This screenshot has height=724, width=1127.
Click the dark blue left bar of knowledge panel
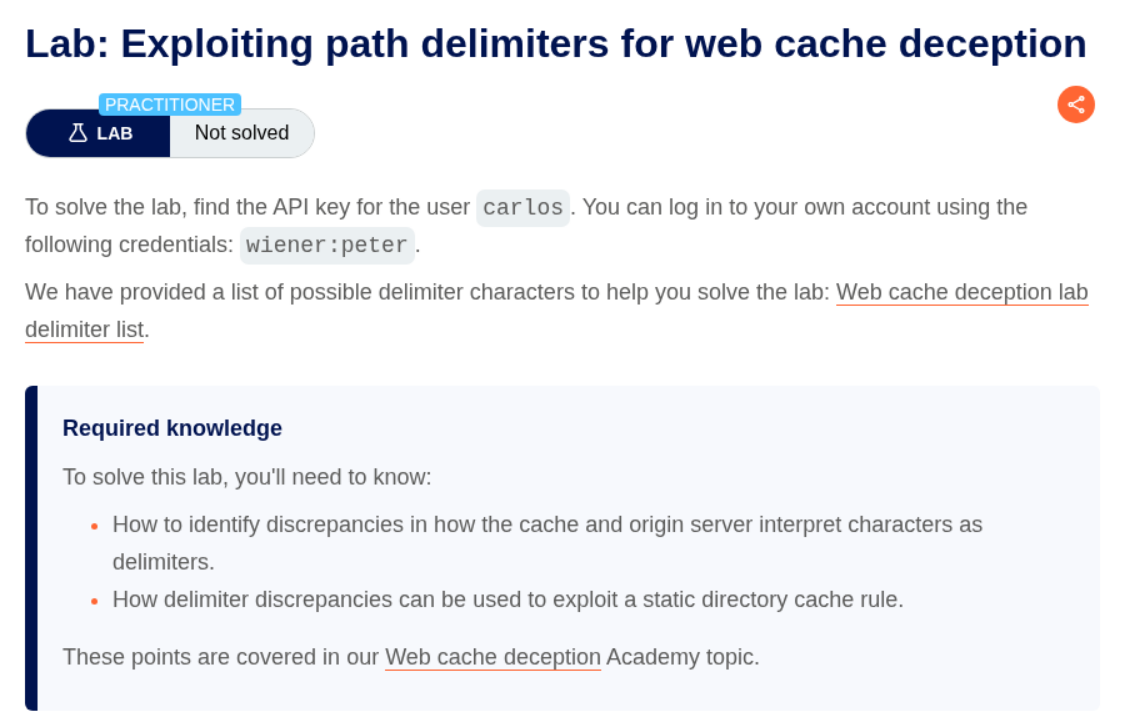pos(31,547)
